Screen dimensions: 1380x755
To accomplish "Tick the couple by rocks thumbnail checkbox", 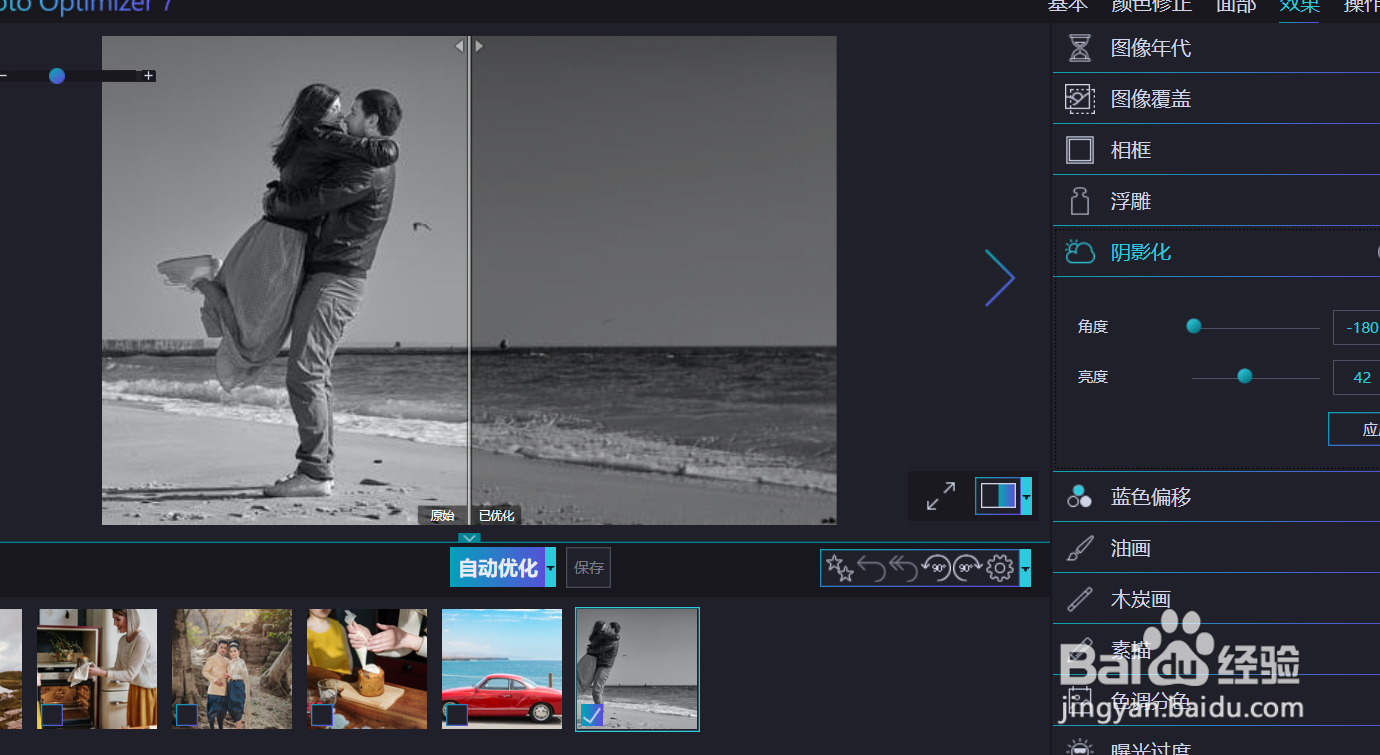I will click(x=187, y=714).
